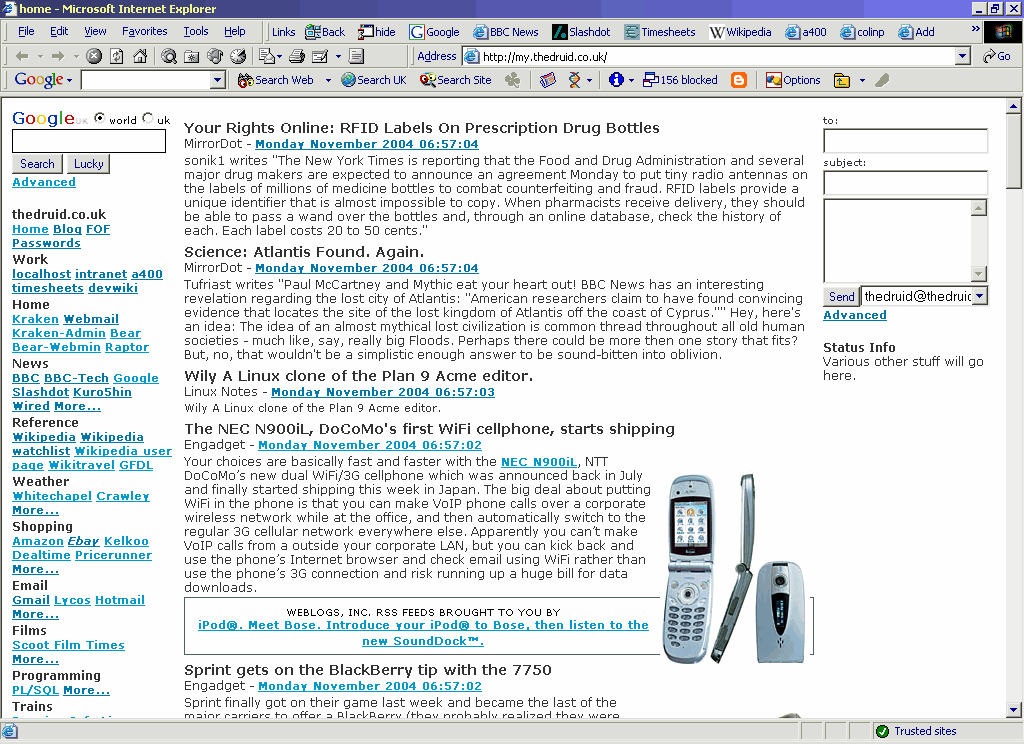The height and width of the screenshot is (744, 1024).
Task: Expand the links bar overflow chevron
Action: (976, 29)
